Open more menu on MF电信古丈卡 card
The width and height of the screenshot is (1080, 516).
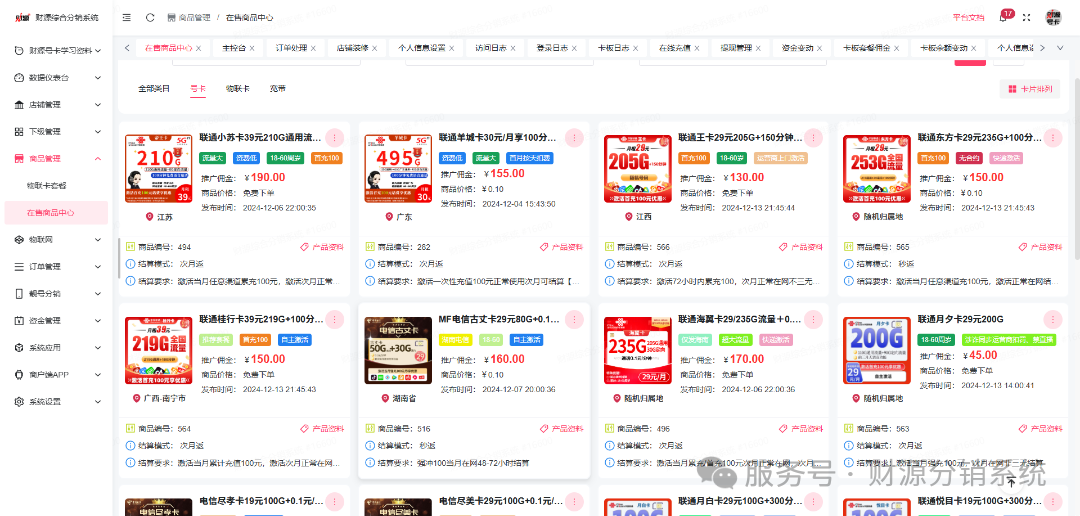pos(574,320)
